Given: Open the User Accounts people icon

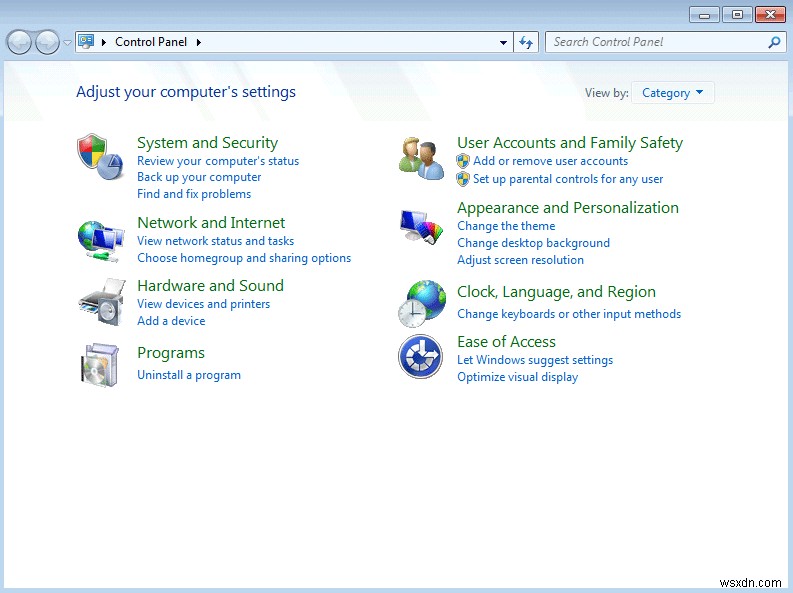Looking at the screenshot, I should click(421, 159).
